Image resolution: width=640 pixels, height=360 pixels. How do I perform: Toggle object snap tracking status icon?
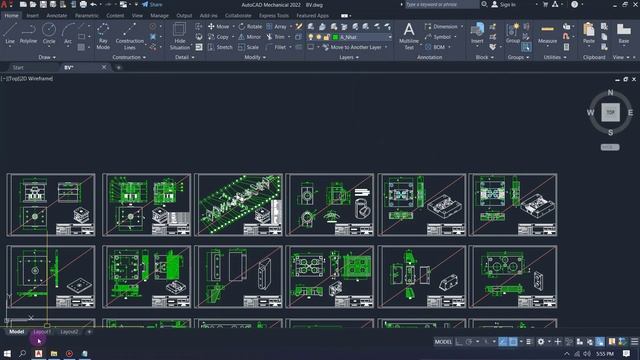503,342
